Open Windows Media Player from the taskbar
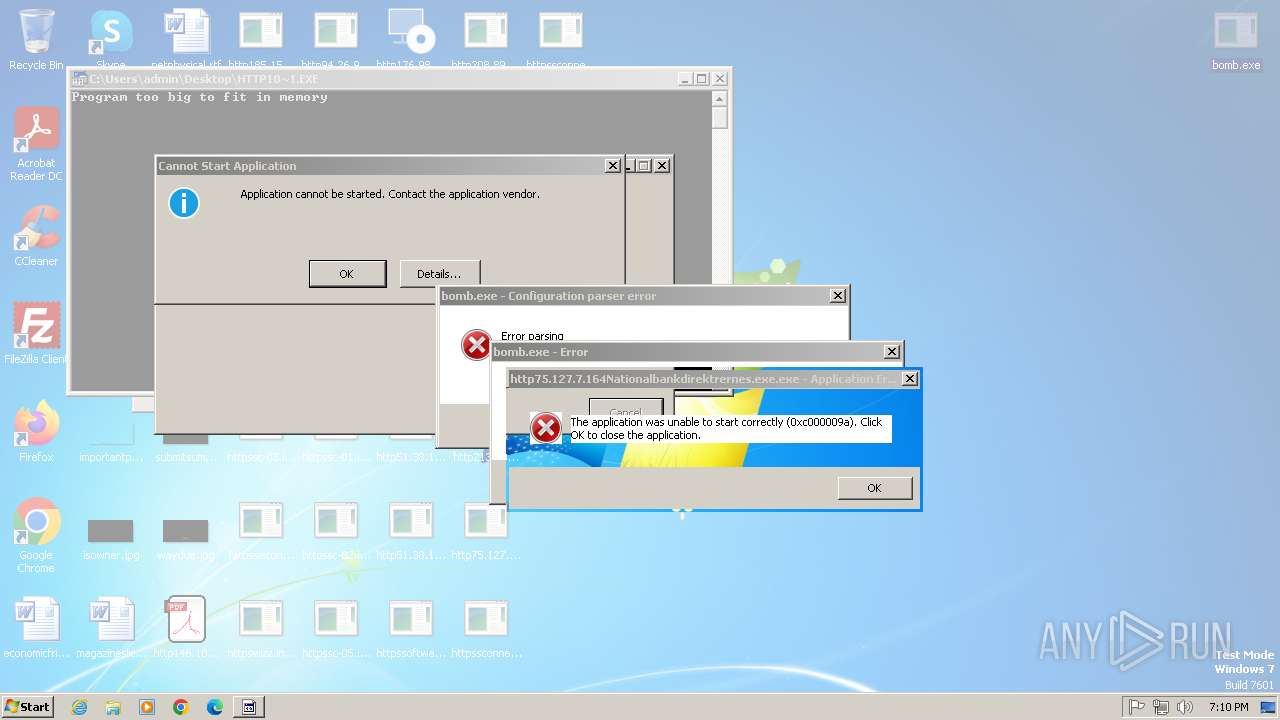Screen dimensions: 1280x720 147,707
